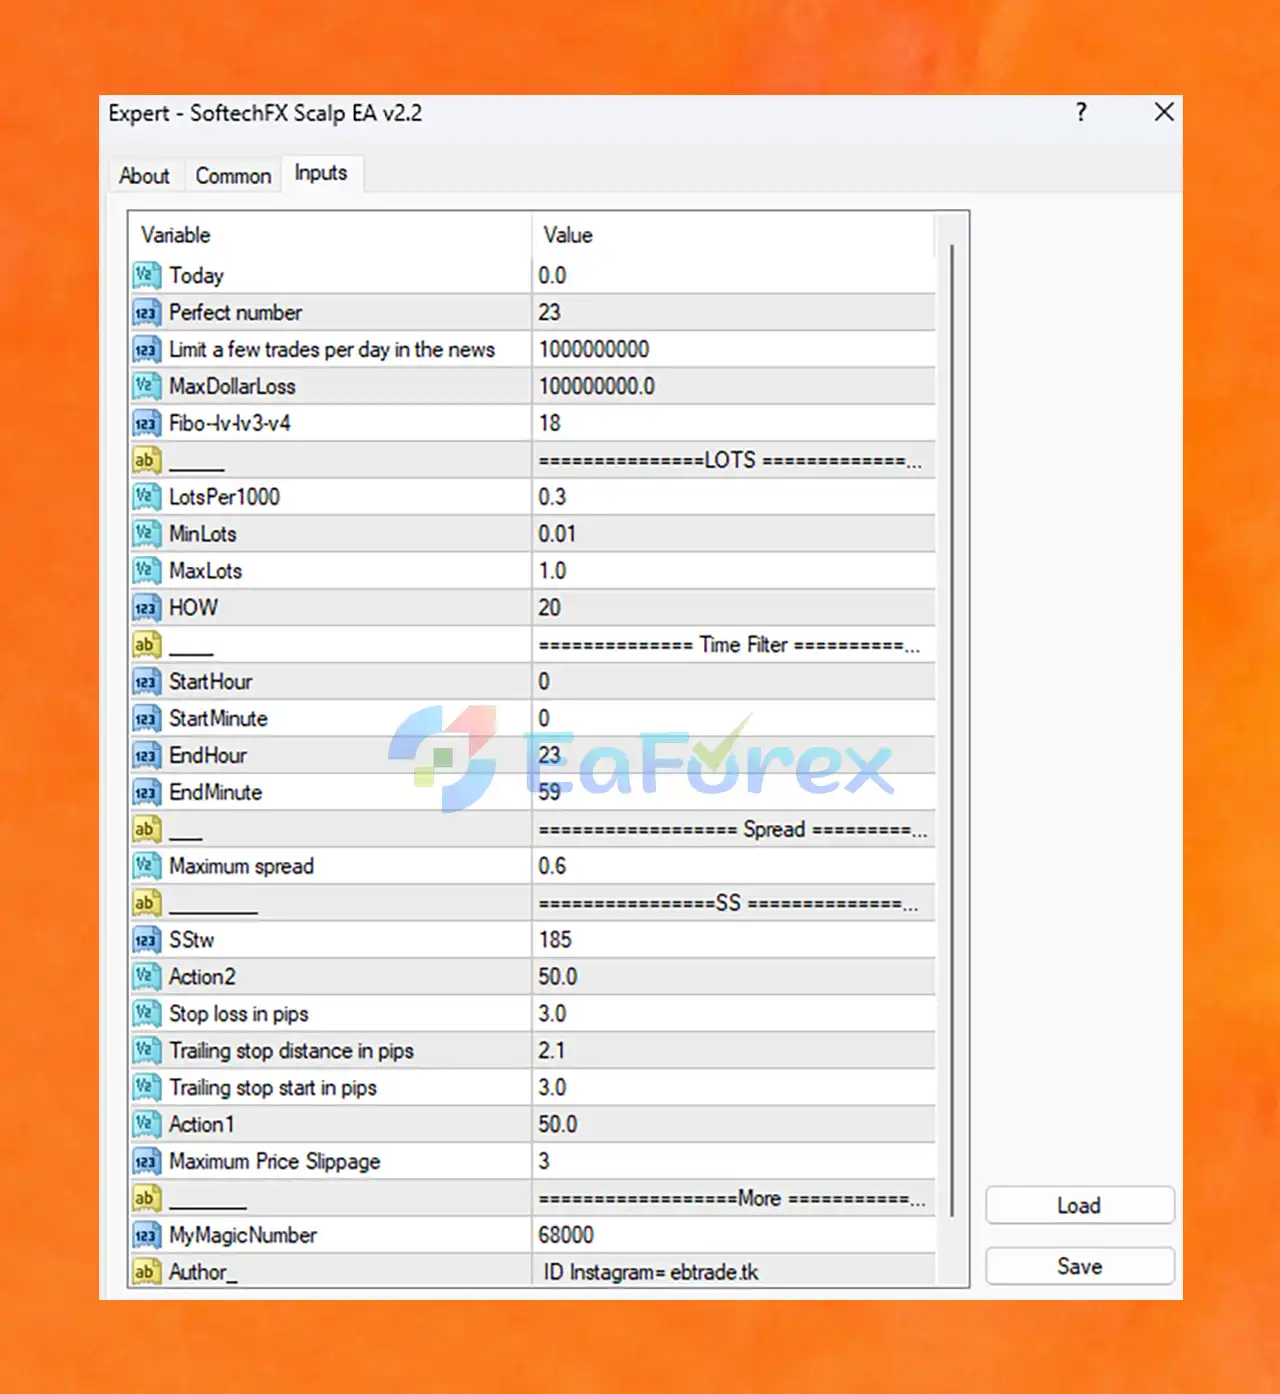Click the icon beside LotsPer1000

[x=146, y=497]
